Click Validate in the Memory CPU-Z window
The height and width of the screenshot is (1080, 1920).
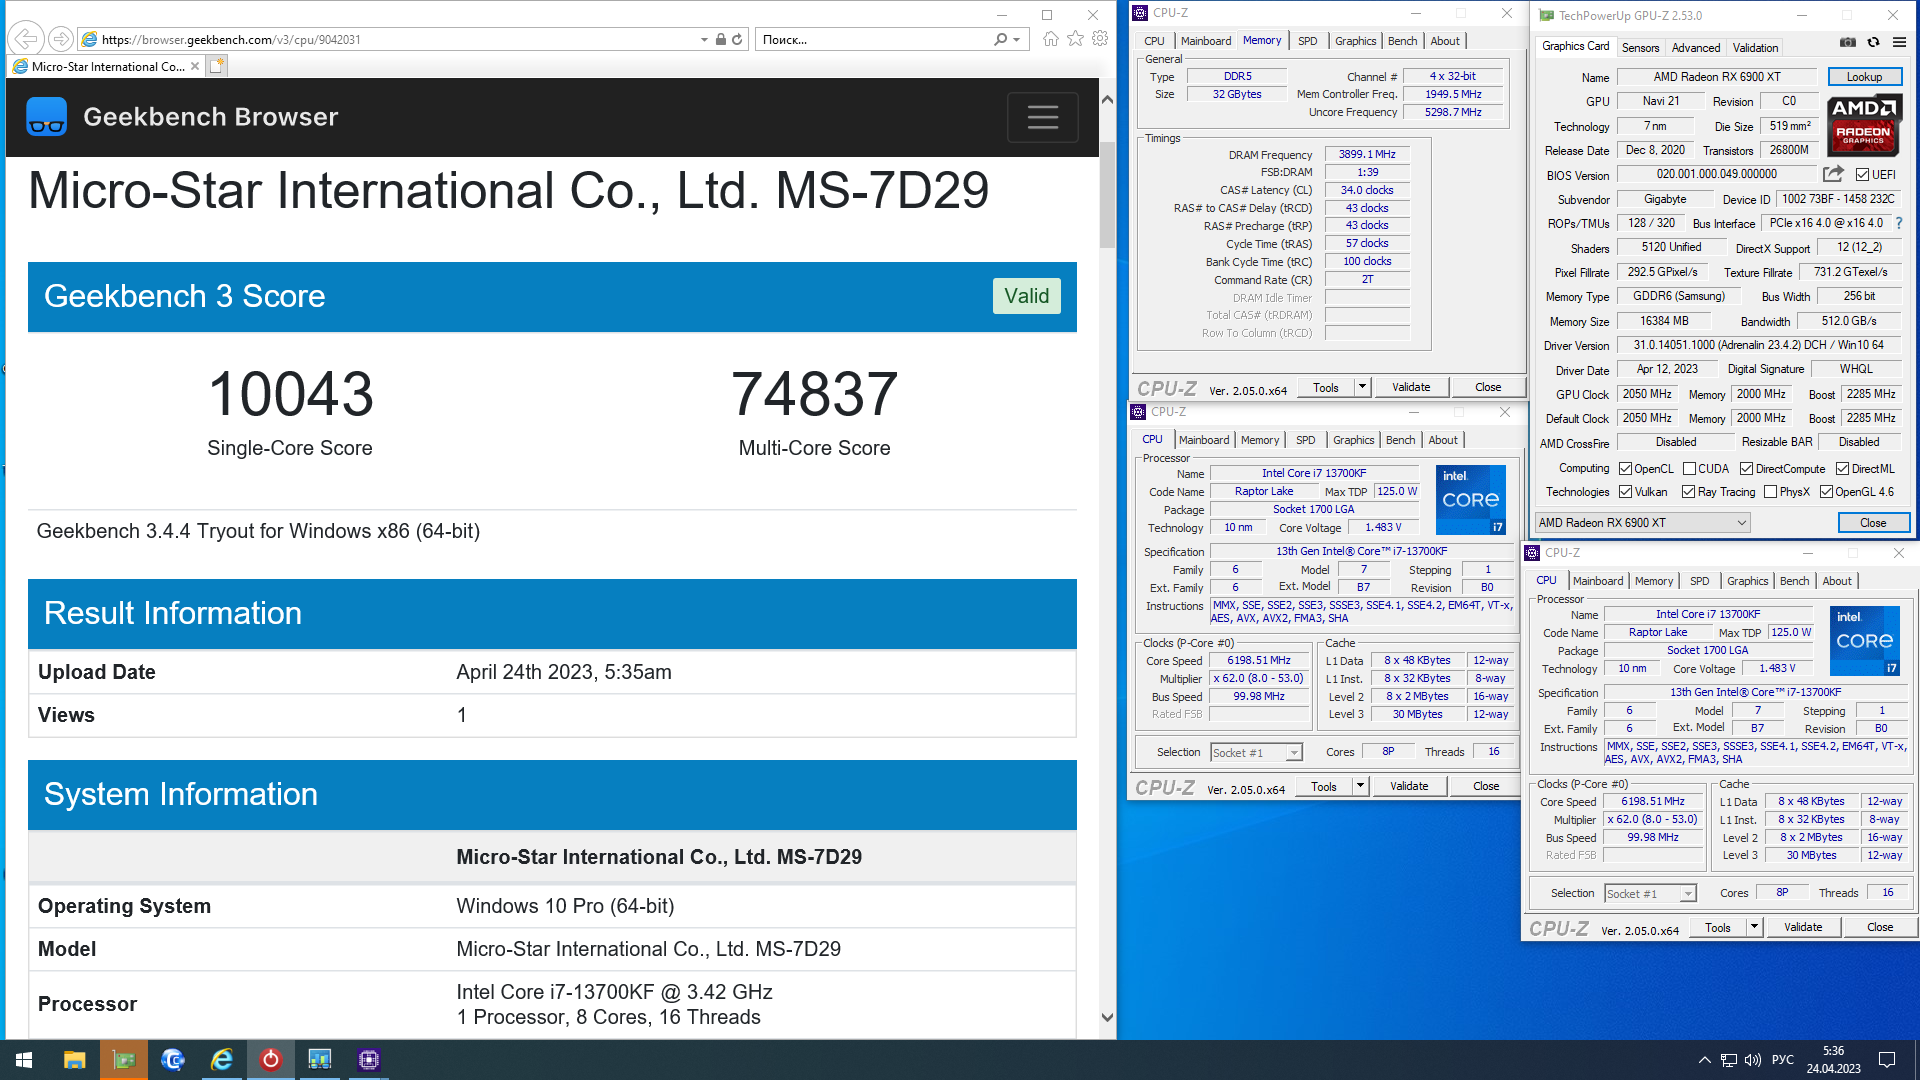1411,387
